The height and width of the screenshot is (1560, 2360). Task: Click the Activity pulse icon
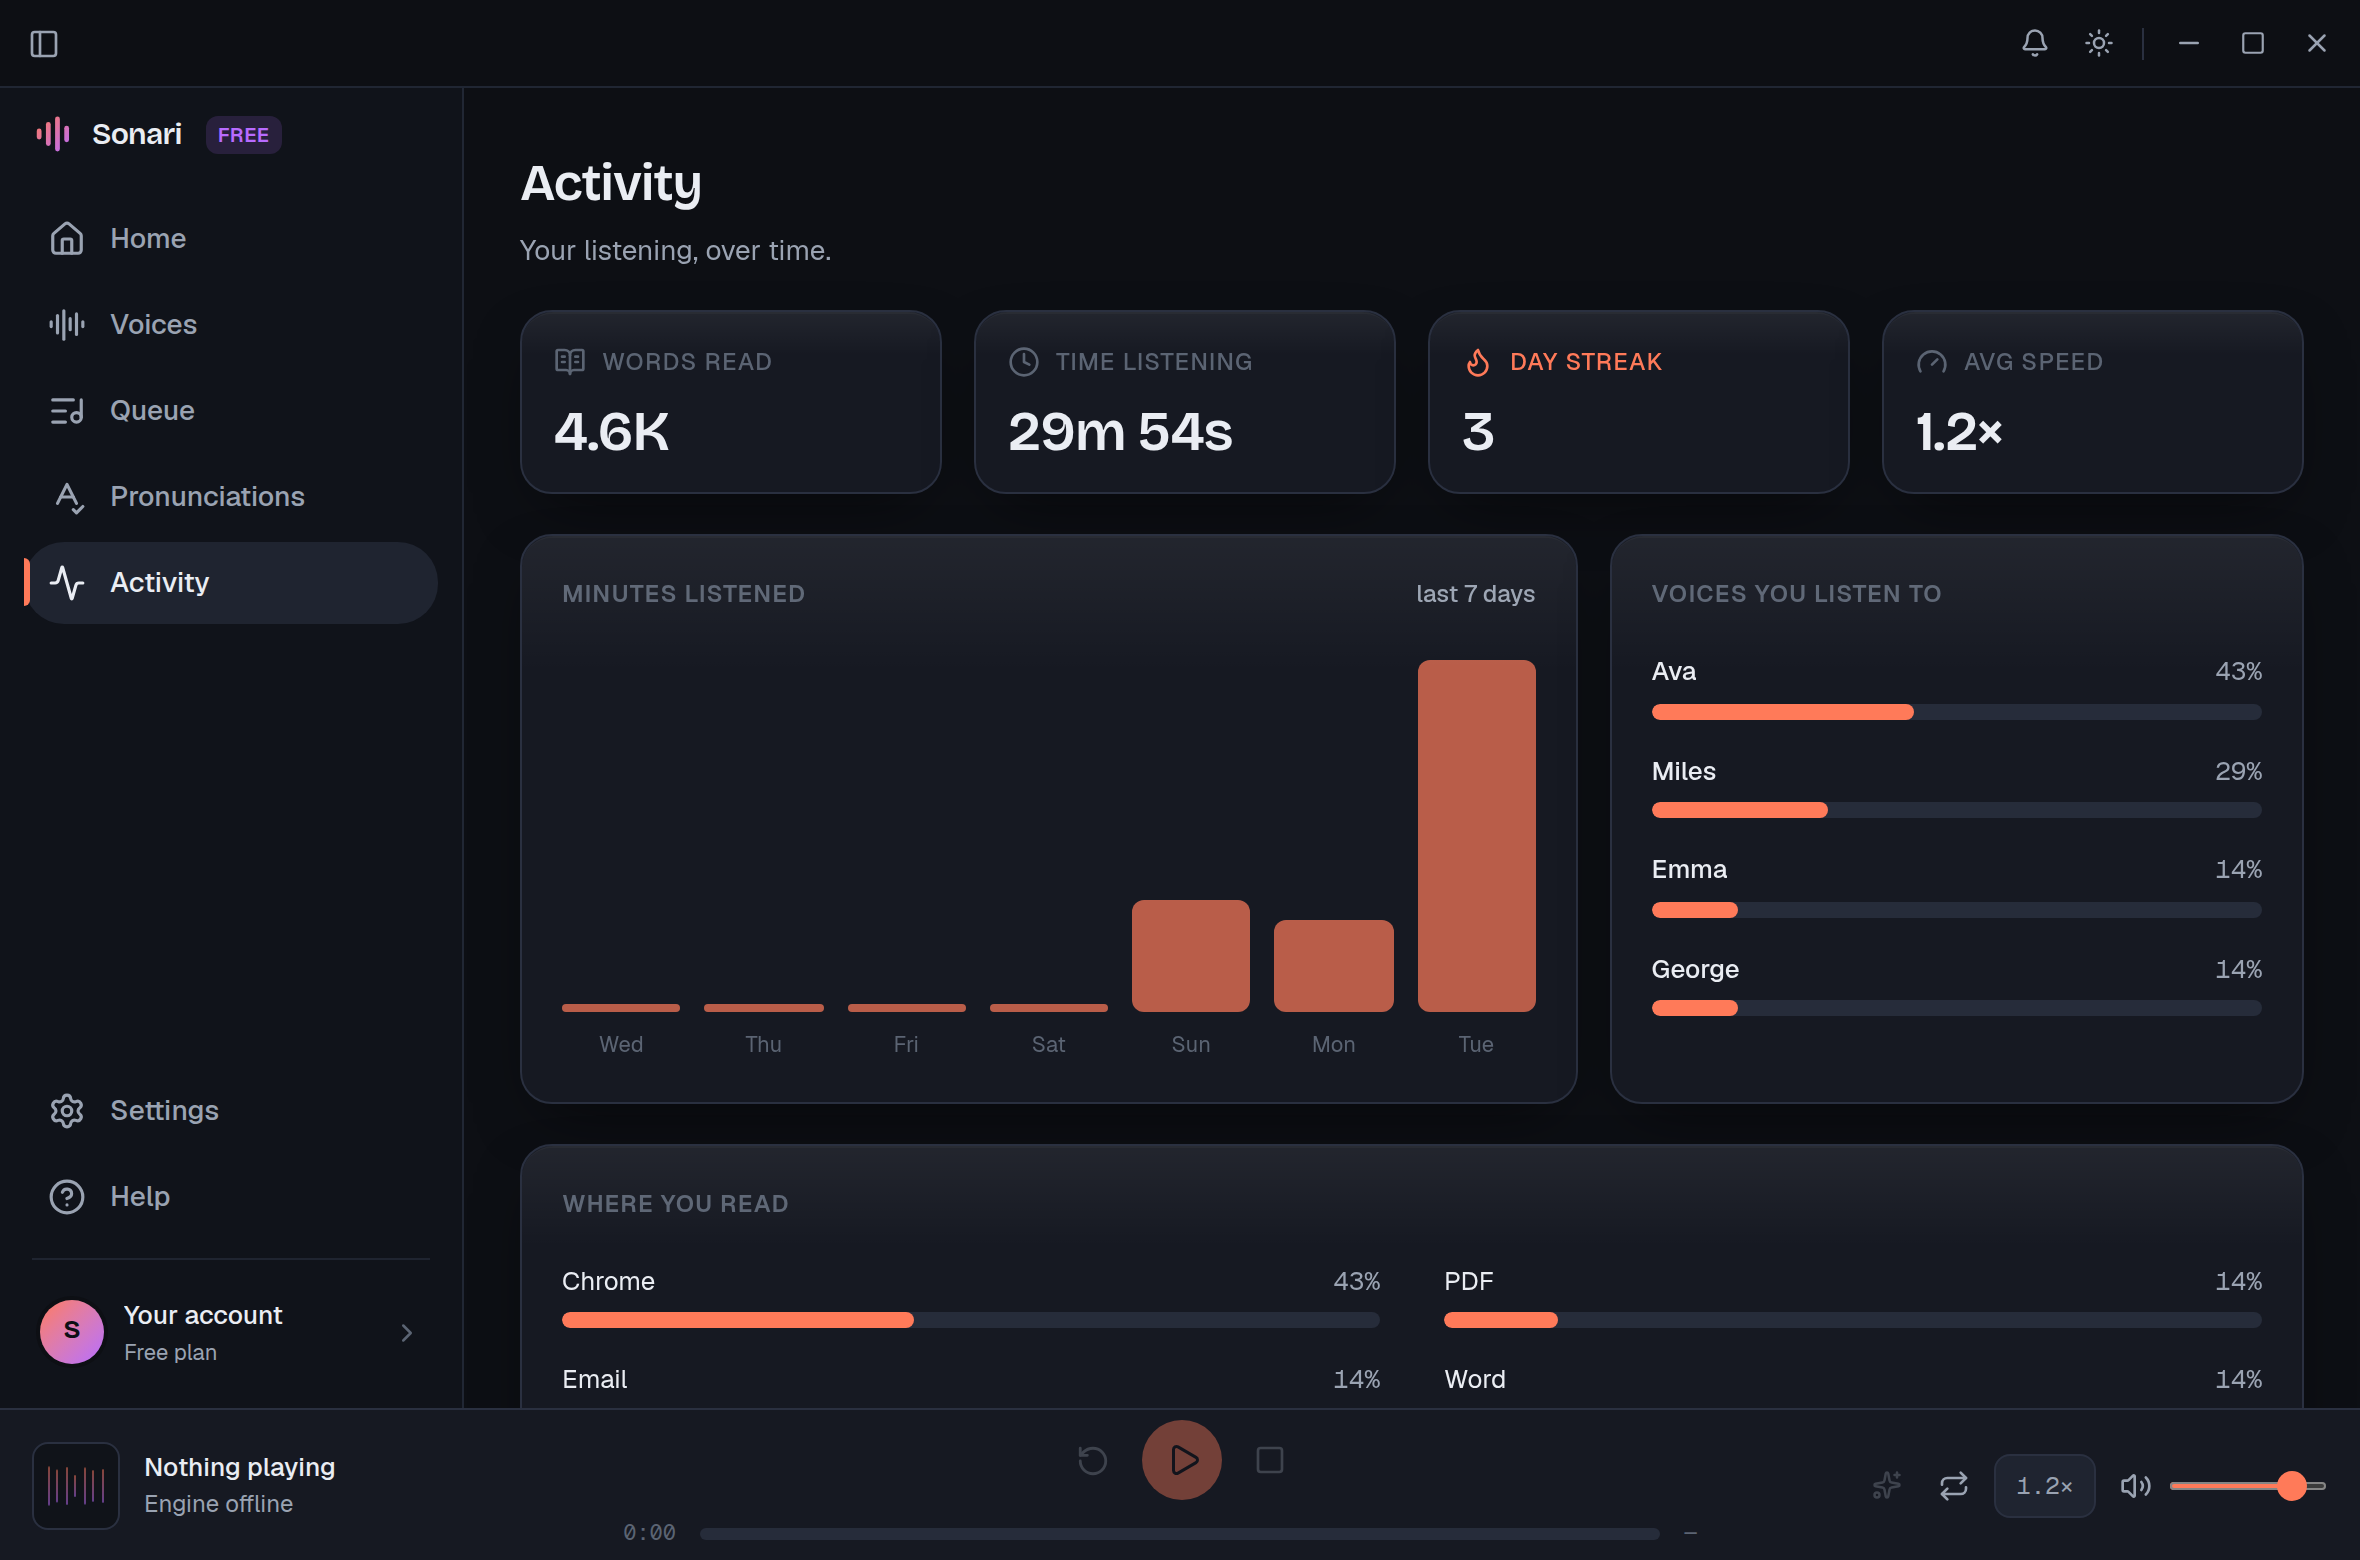(67, 582)
